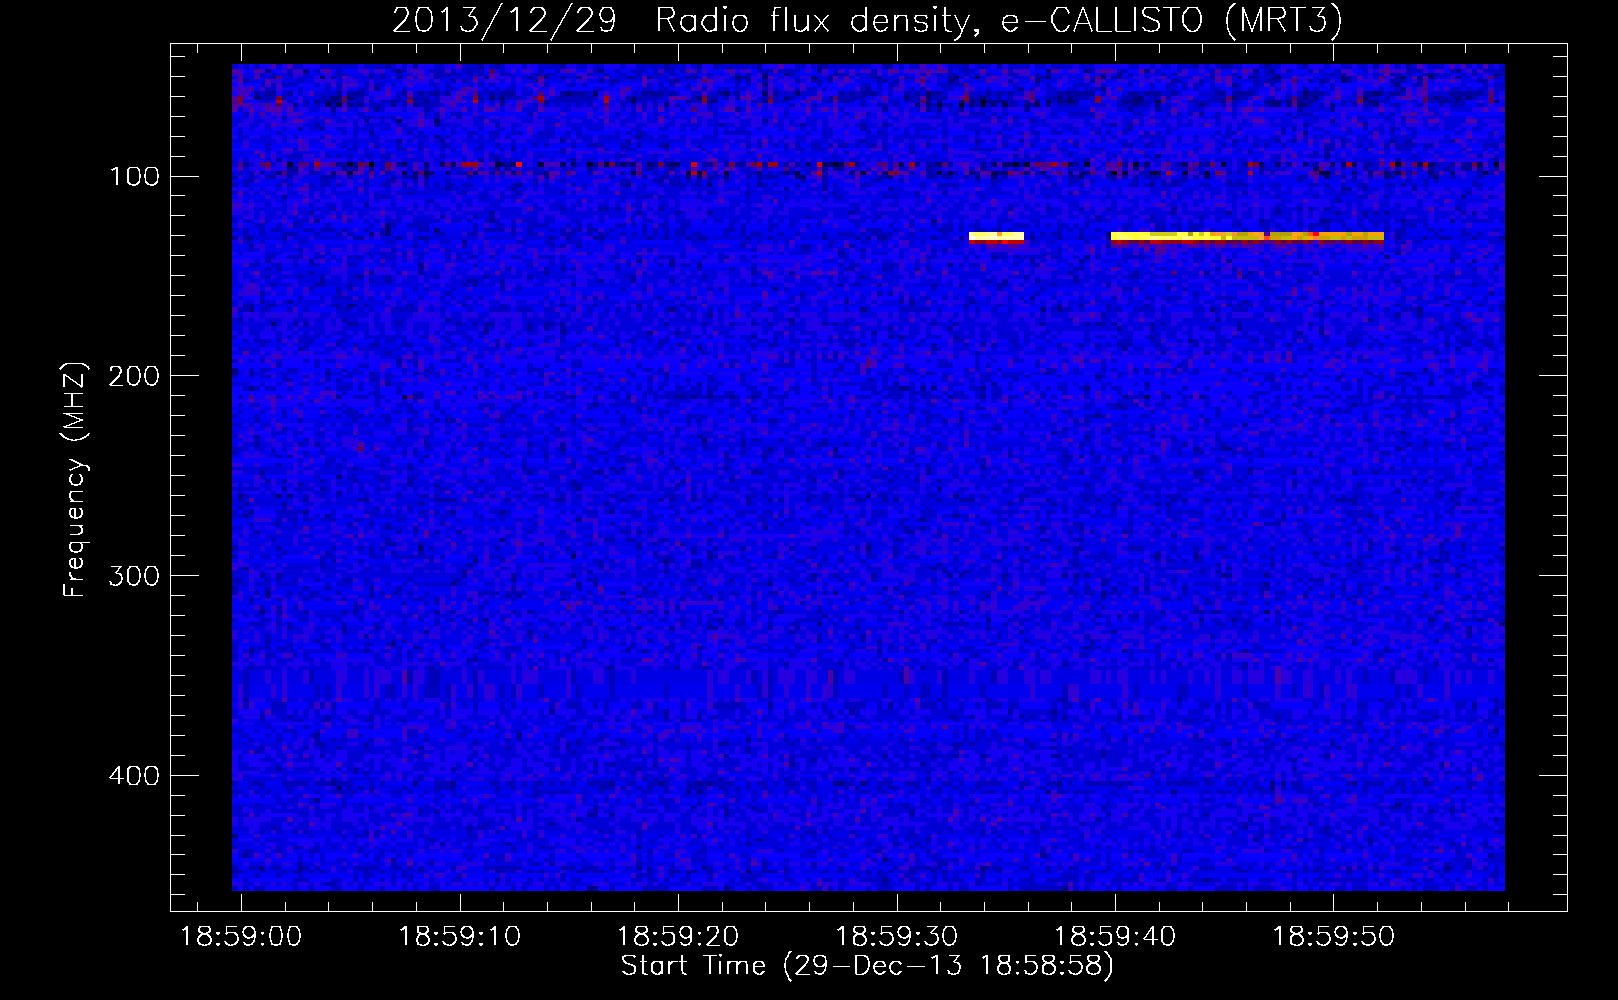
Task: Click the 'Start Time (29-Dec-13 18:58:58)' label
Action: 867,966
